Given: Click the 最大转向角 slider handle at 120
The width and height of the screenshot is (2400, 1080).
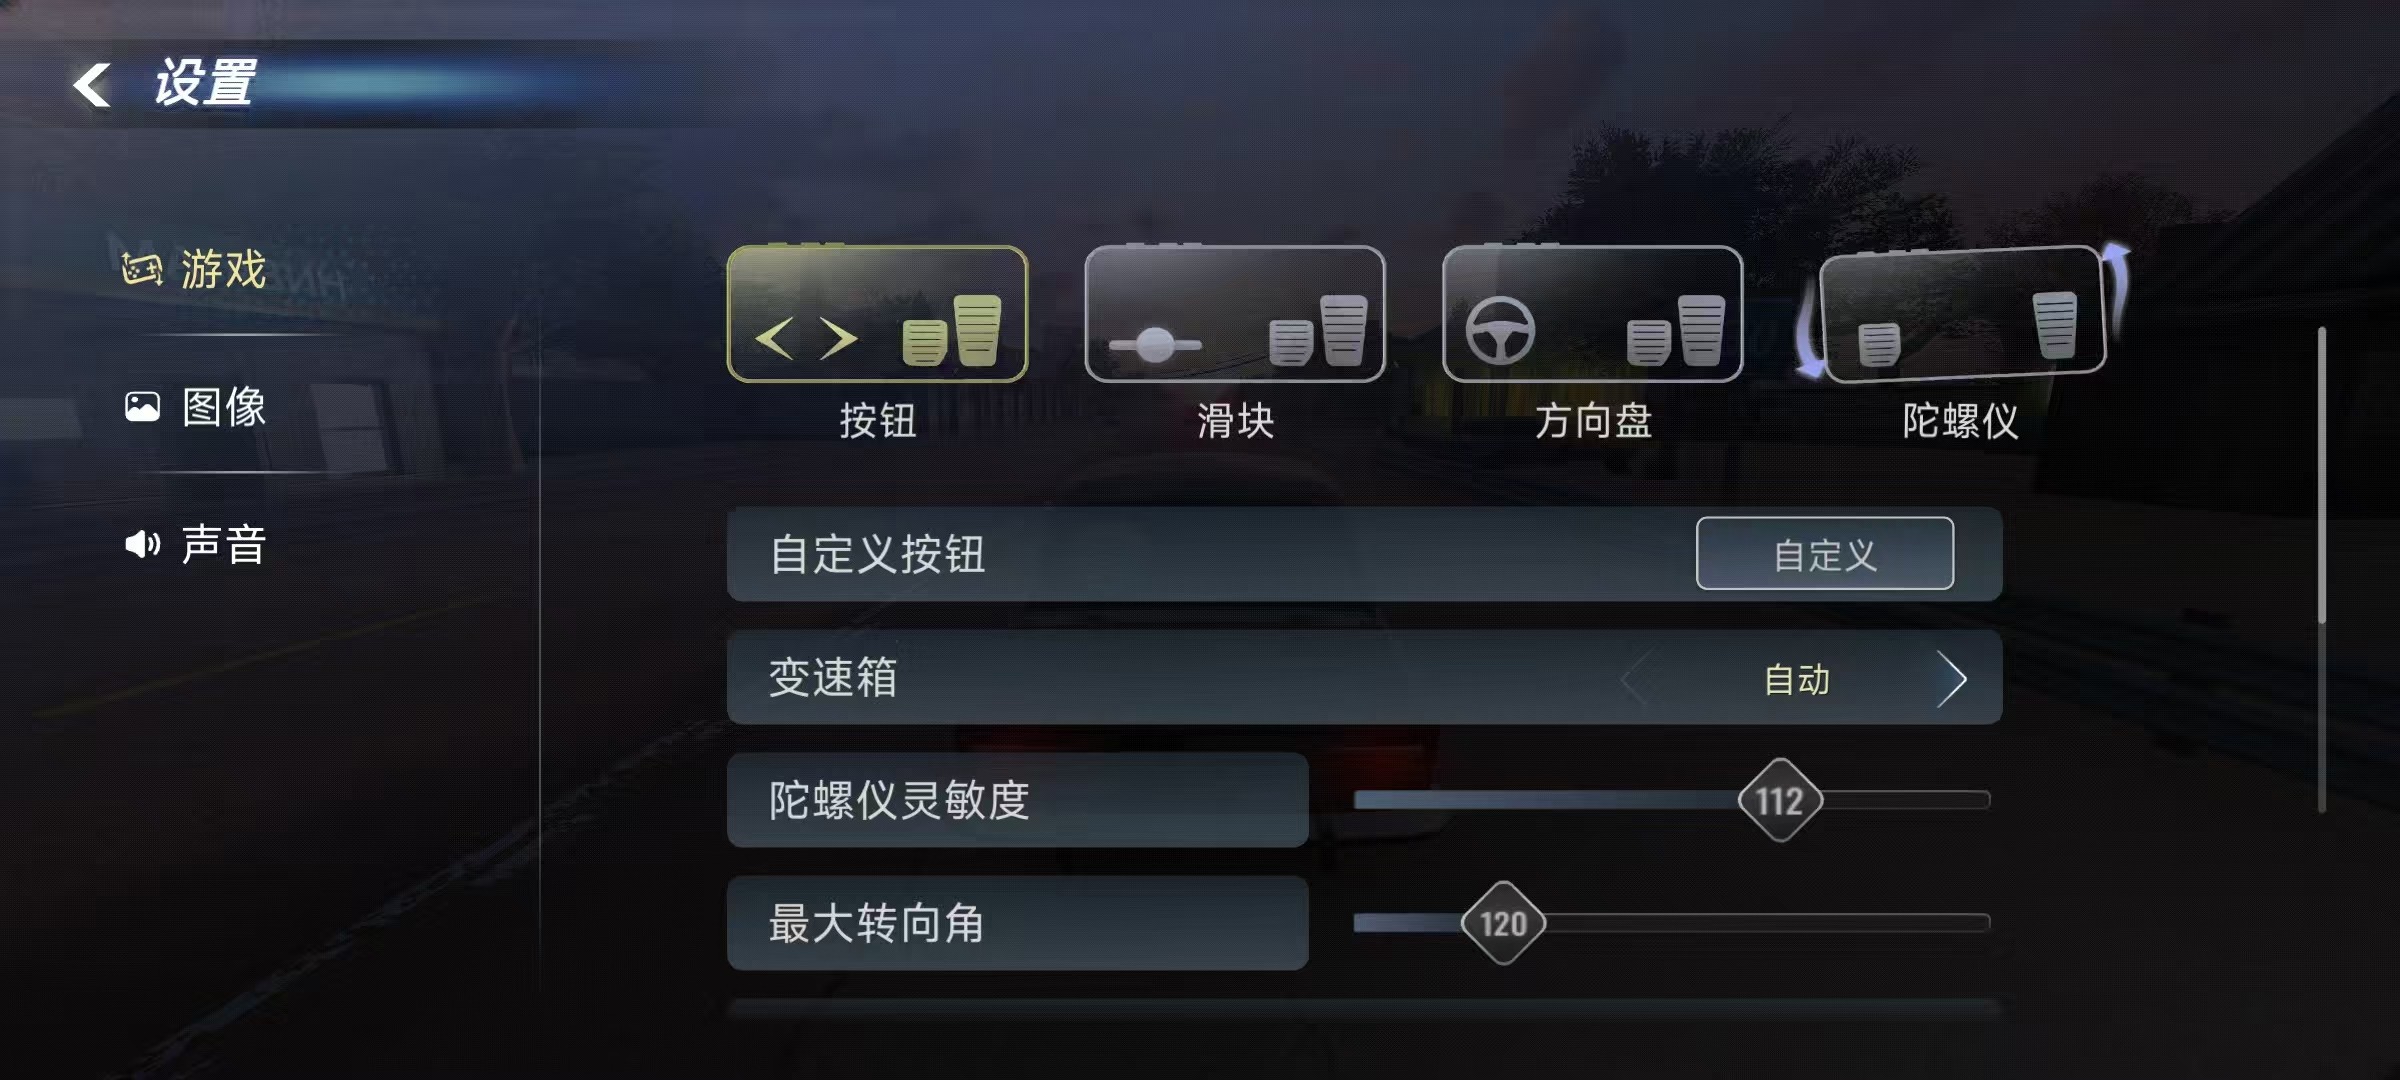Looking at the screenshot, I should pos(1503,923).
